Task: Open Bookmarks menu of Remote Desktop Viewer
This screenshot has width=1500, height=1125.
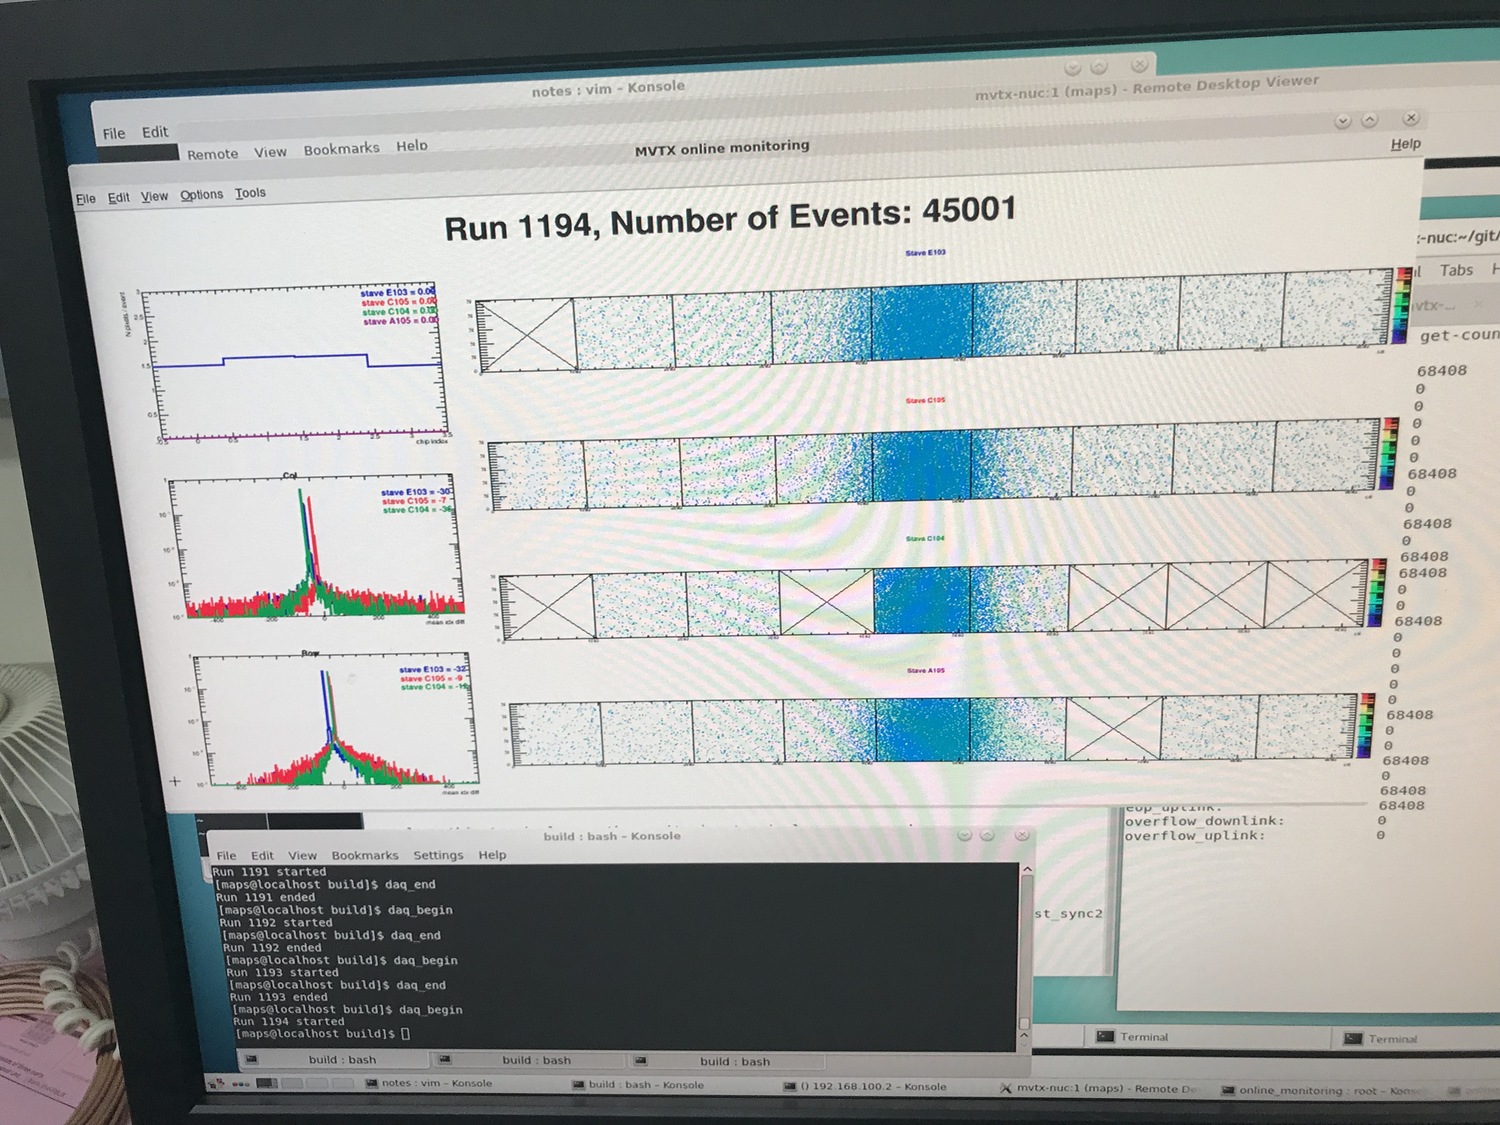Action: tap(341, 149)
